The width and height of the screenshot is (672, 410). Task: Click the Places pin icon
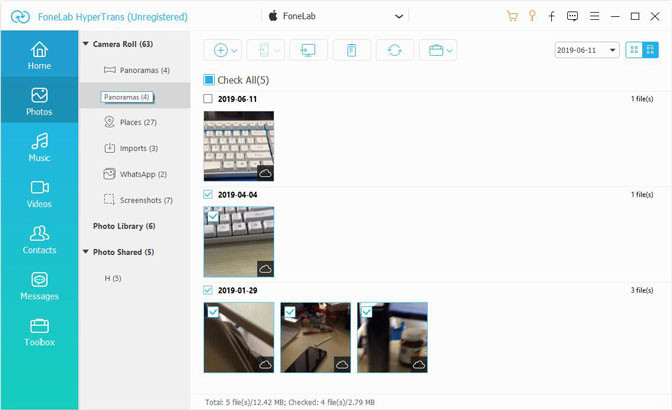coord(109,122)
